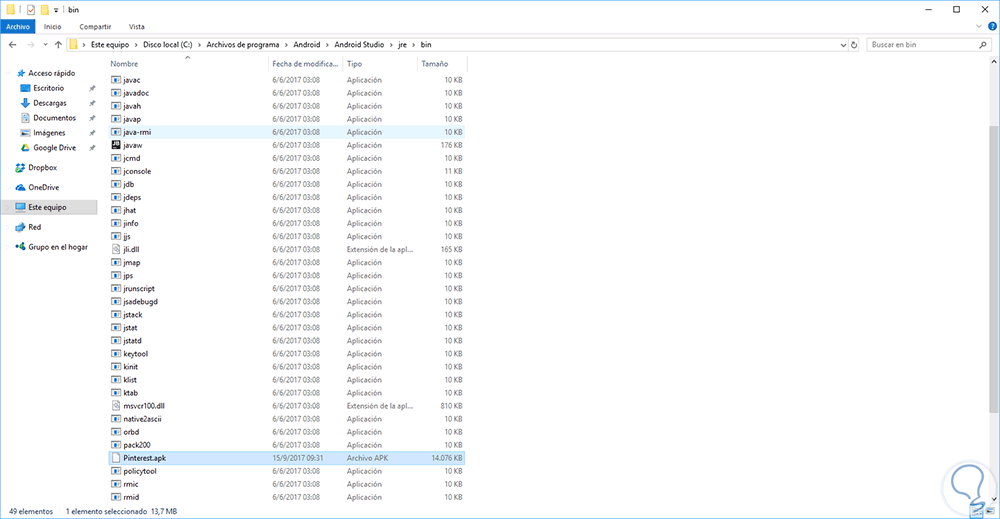Viewport: 1000px width, 519px height.
Task: Click the vertical scrollbar thumb of file list
Action: click(x=994, y=268)
